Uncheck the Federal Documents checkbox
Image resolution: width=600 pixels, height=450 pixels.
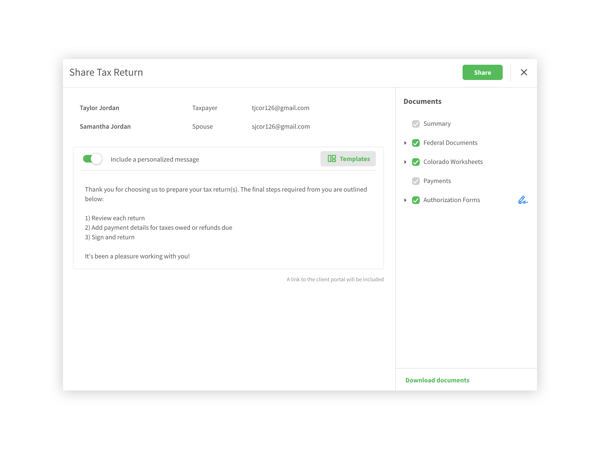coord(416,143)
